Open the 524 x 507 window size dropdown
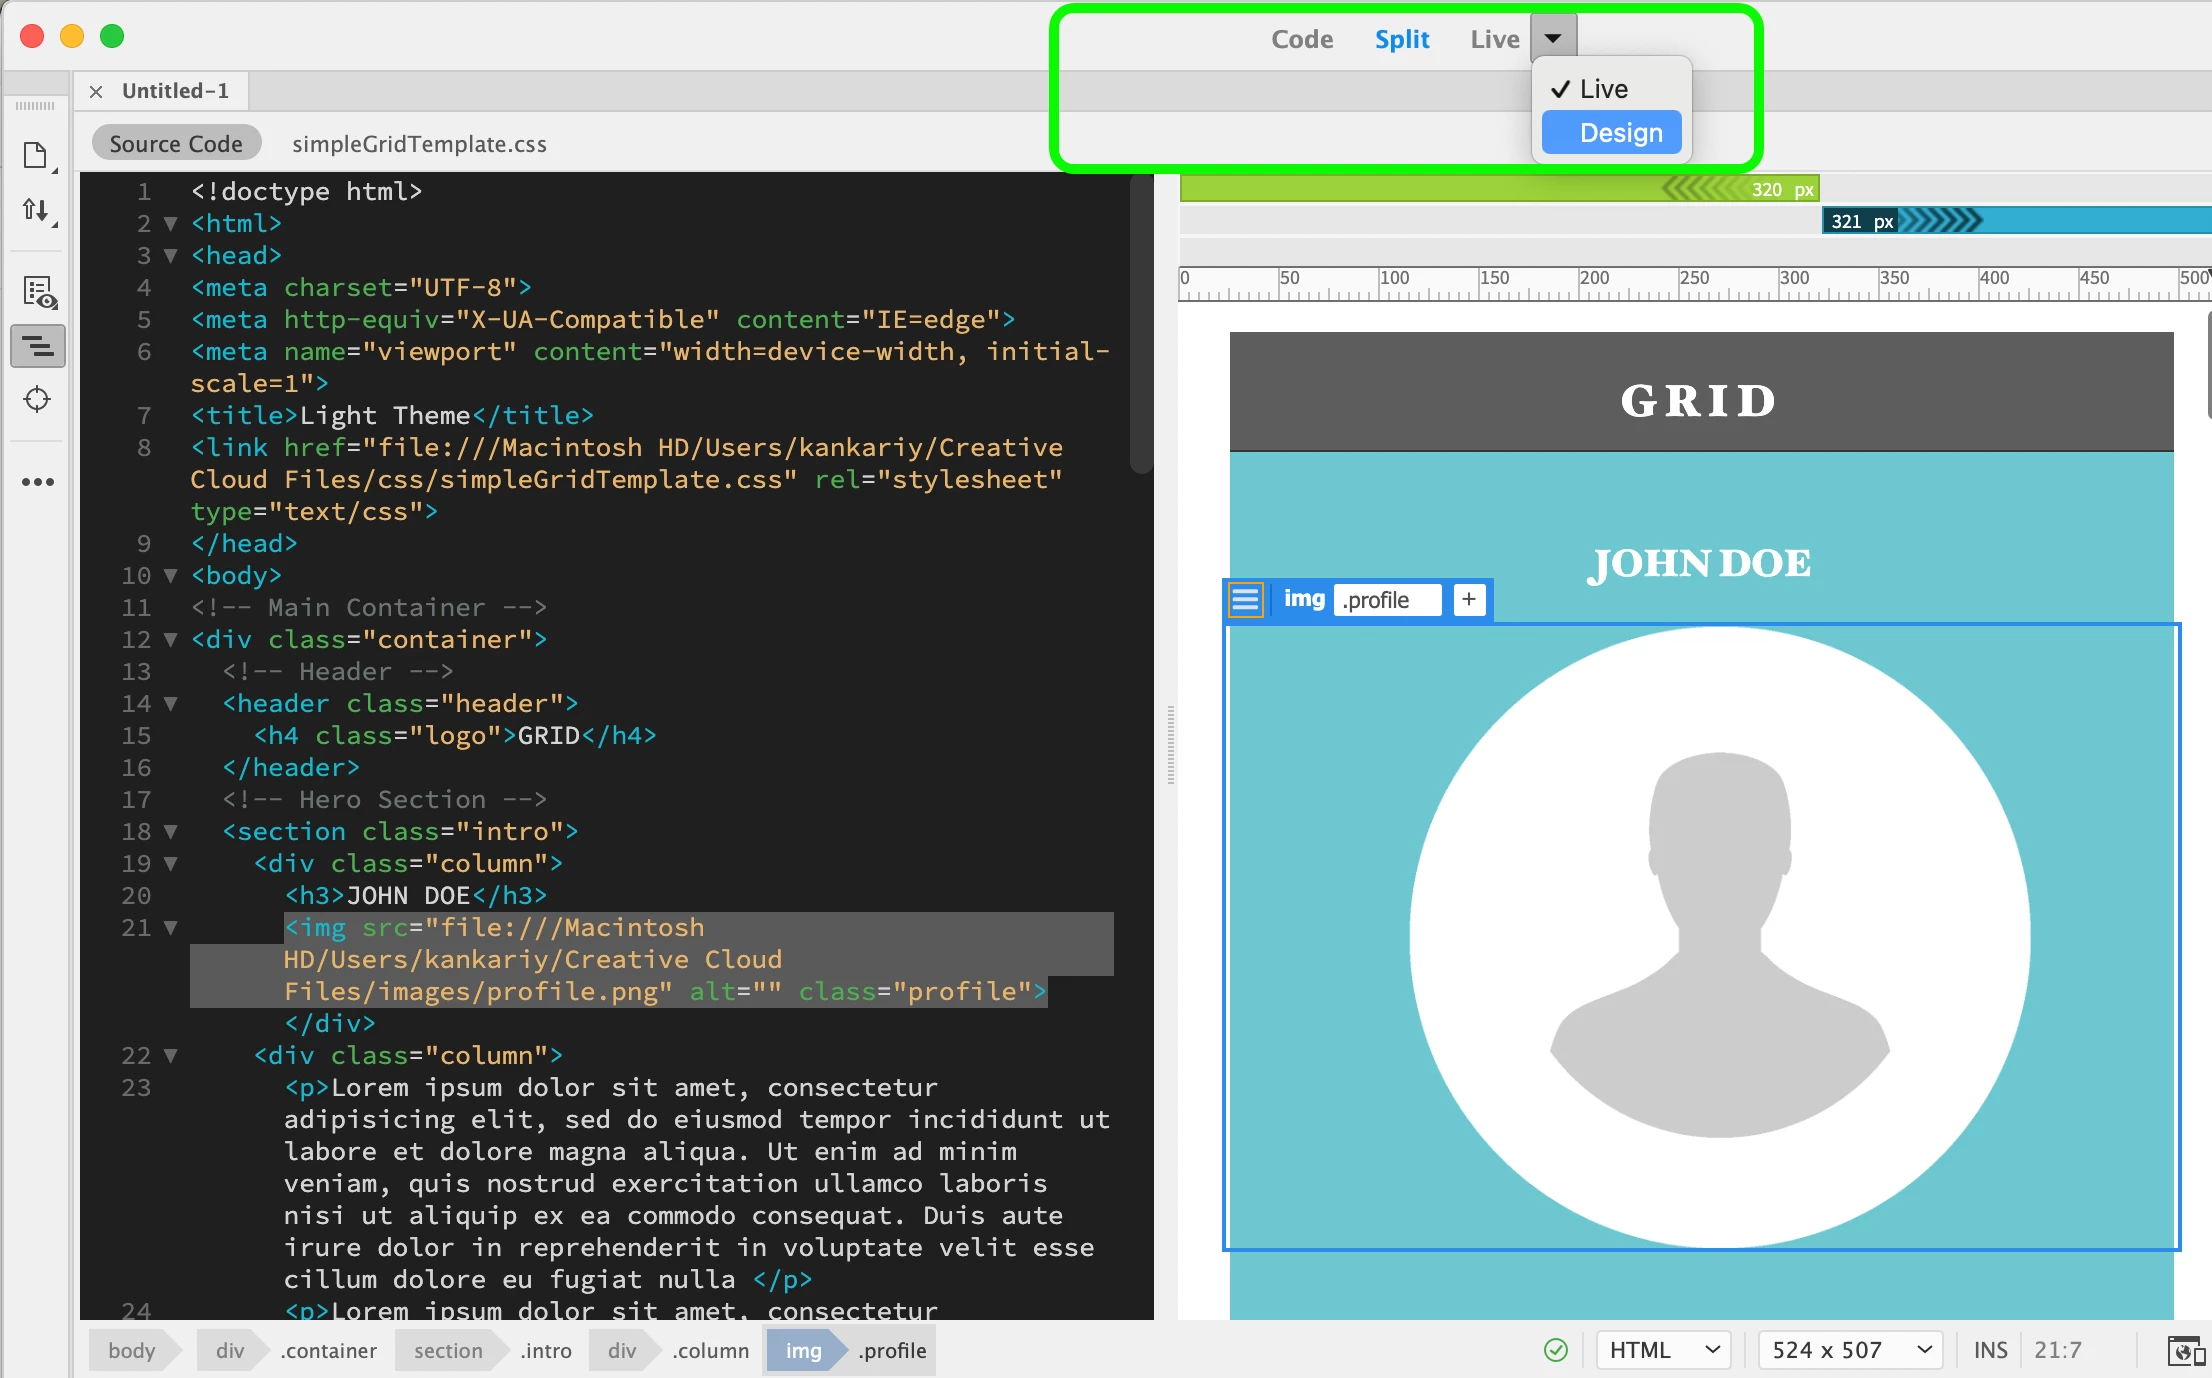 [x=1850, y=1350]
